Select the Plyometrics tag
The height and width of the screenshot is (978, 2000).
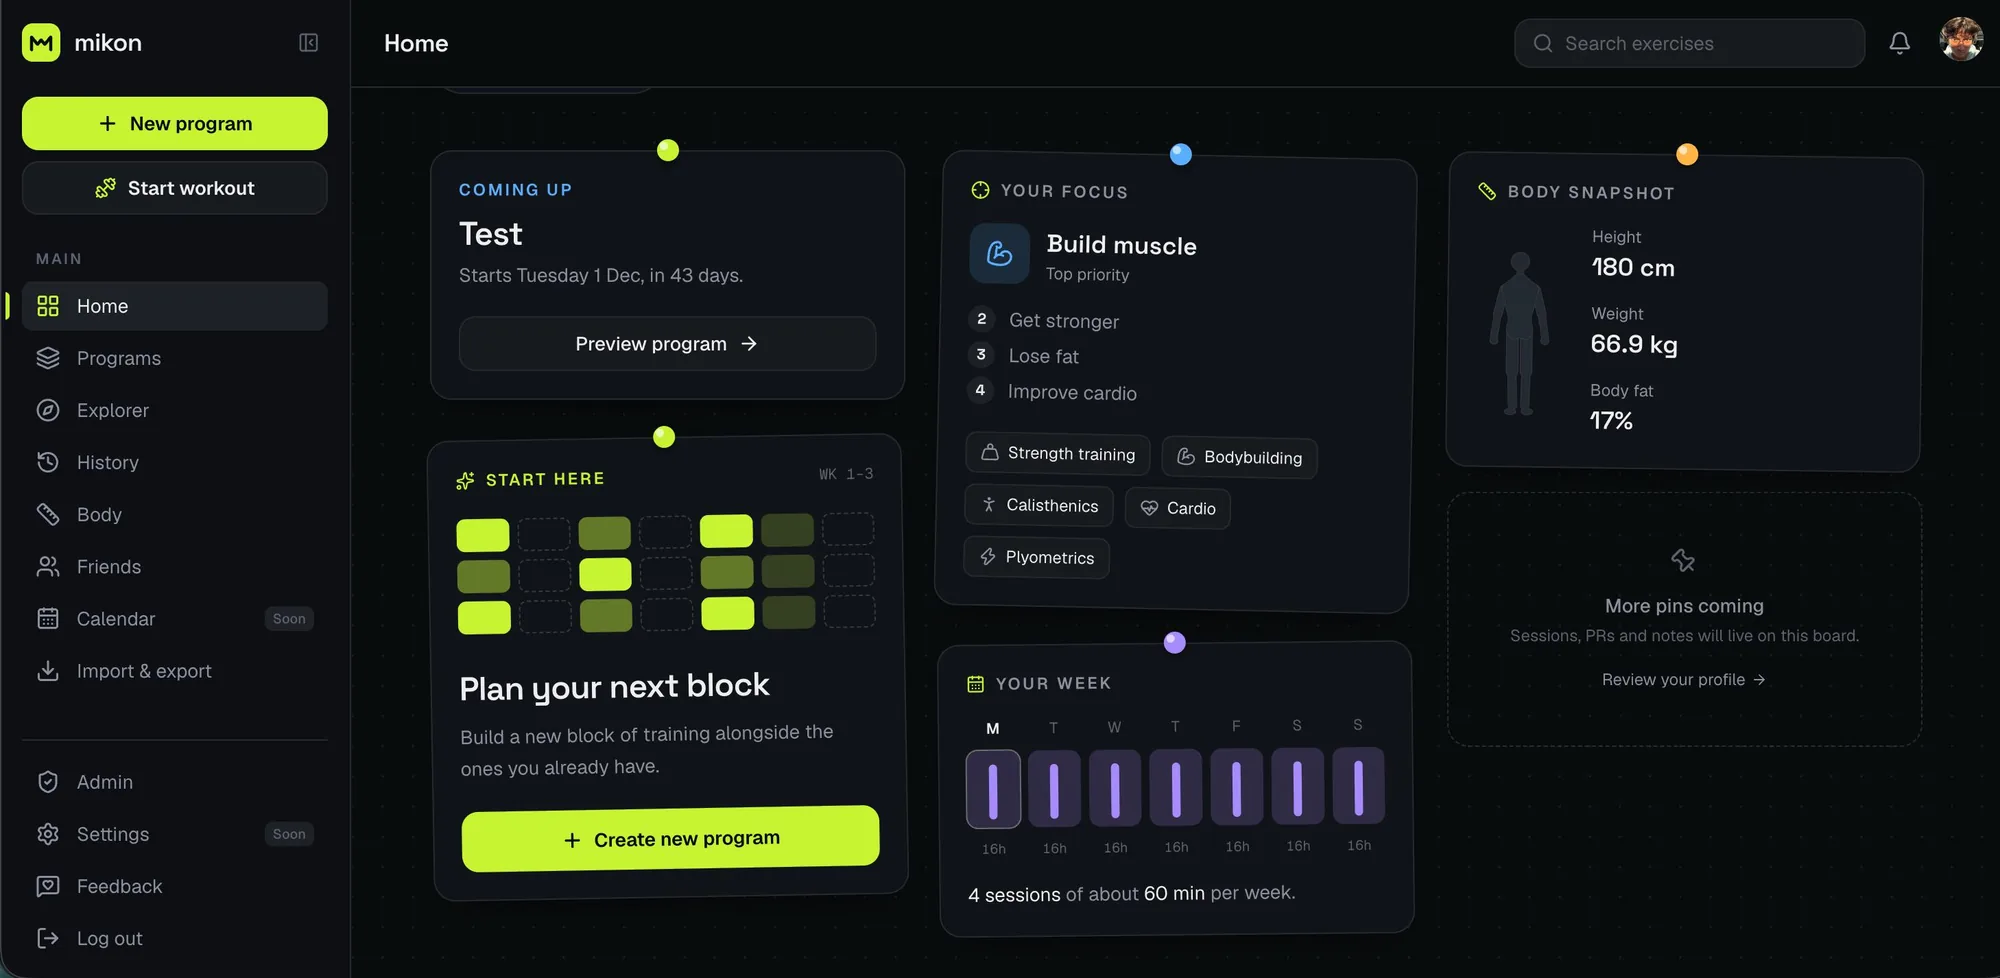pyautogui.click(x=1037, y=557)
